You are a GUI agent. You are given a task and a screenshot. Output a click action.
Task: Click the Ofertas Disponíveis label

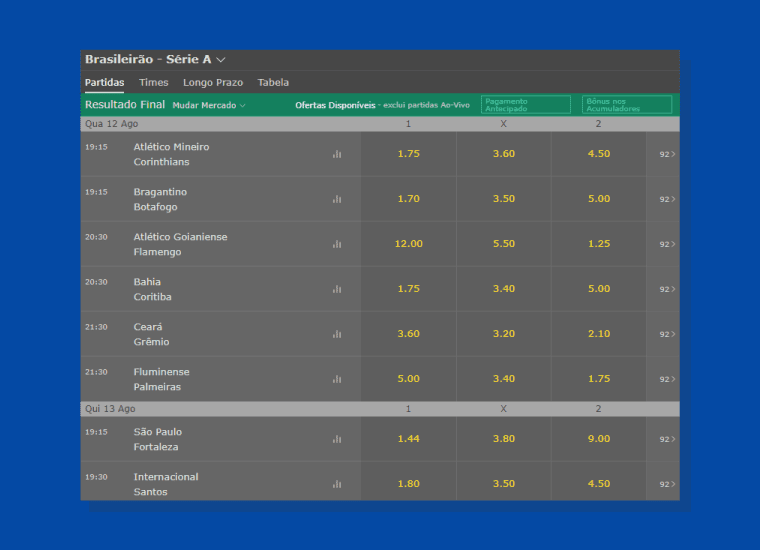tap(335, 105)
